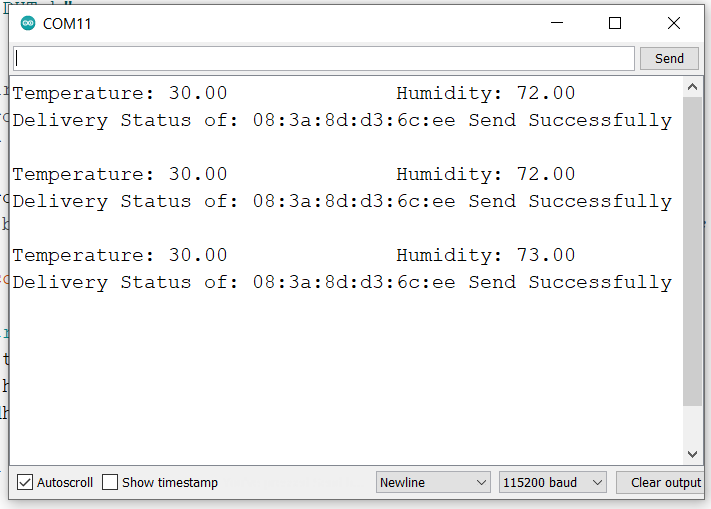Enable the Show timestamp checkbox
711x509 pixels.
tap(110, 482)
